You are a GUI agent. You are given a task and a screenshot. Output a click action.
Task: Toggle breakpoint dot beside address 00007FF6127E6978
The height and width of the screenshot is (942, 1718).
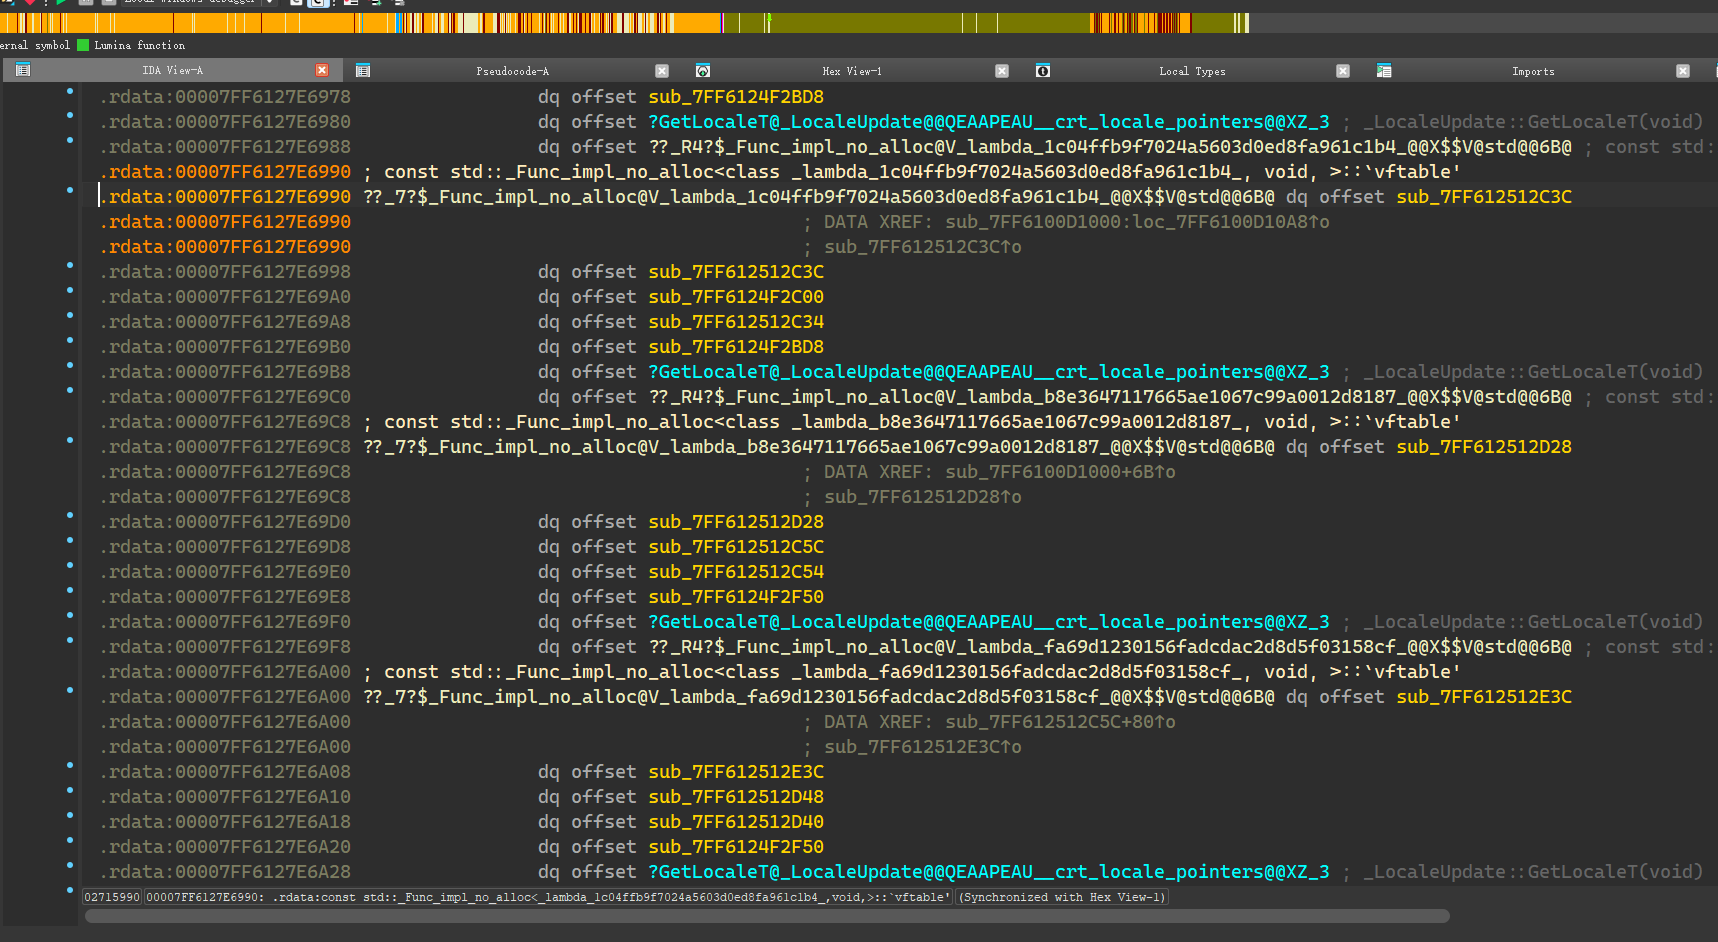(x=70, y=91)
